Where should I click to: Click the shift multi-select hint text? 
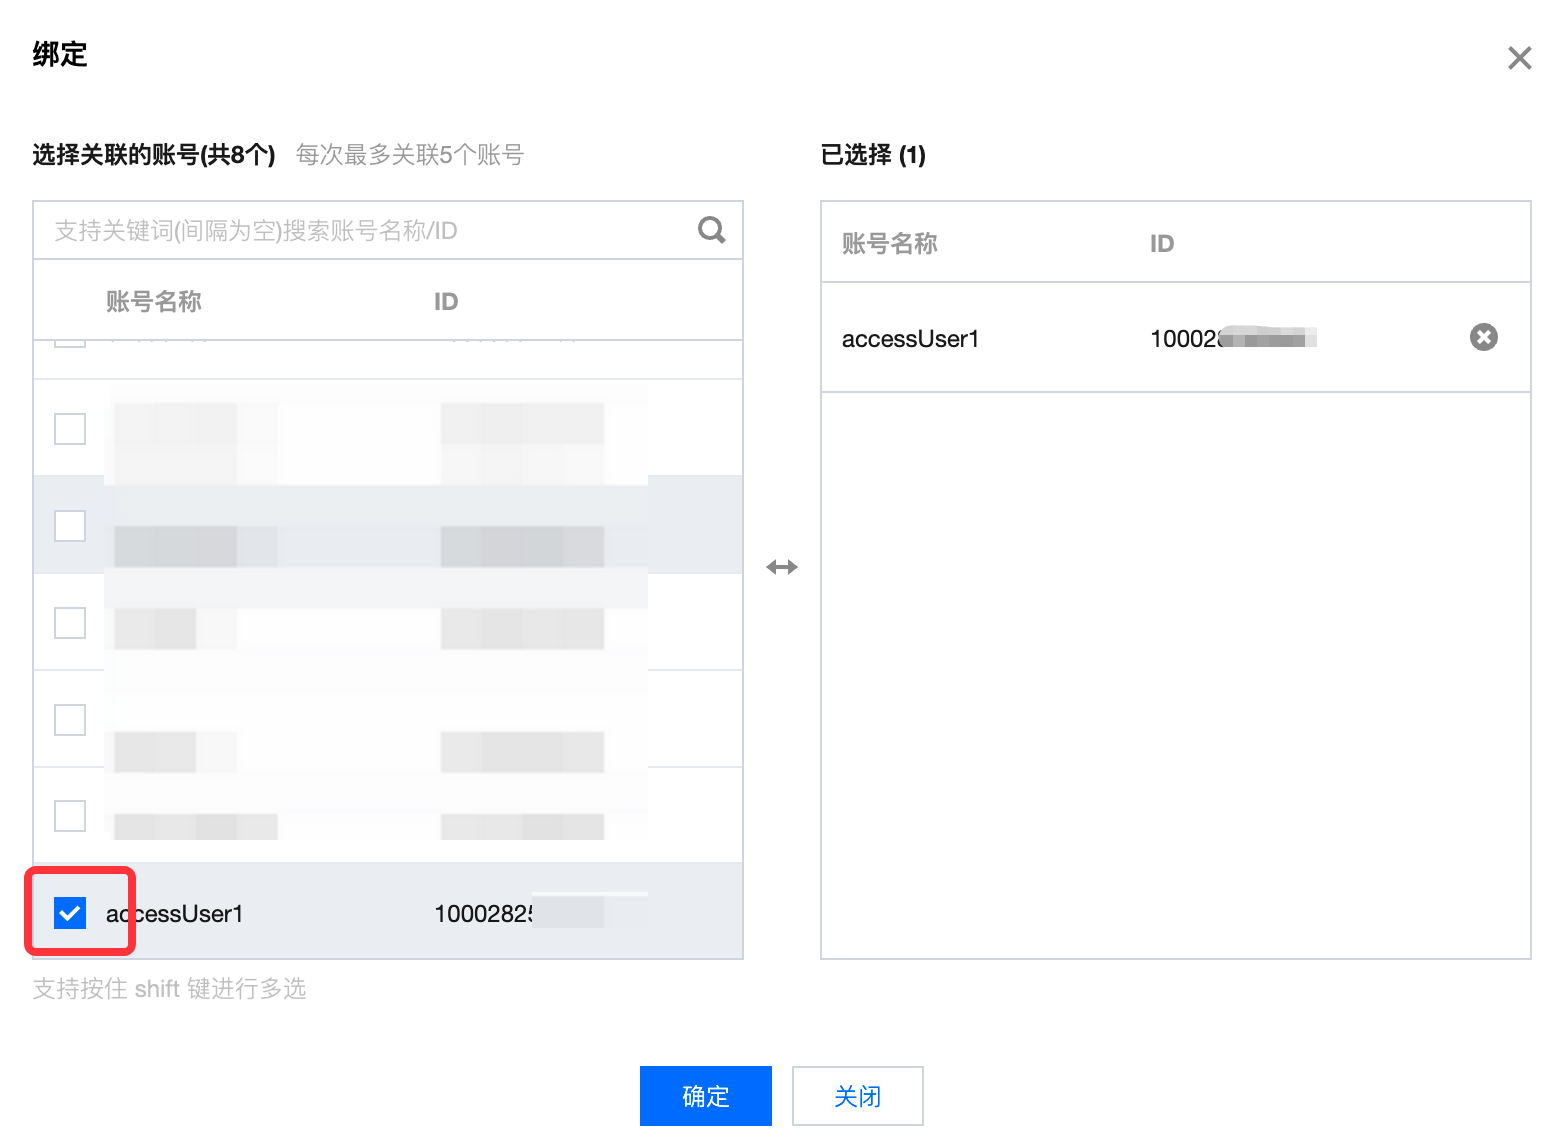tap(169, 989)
